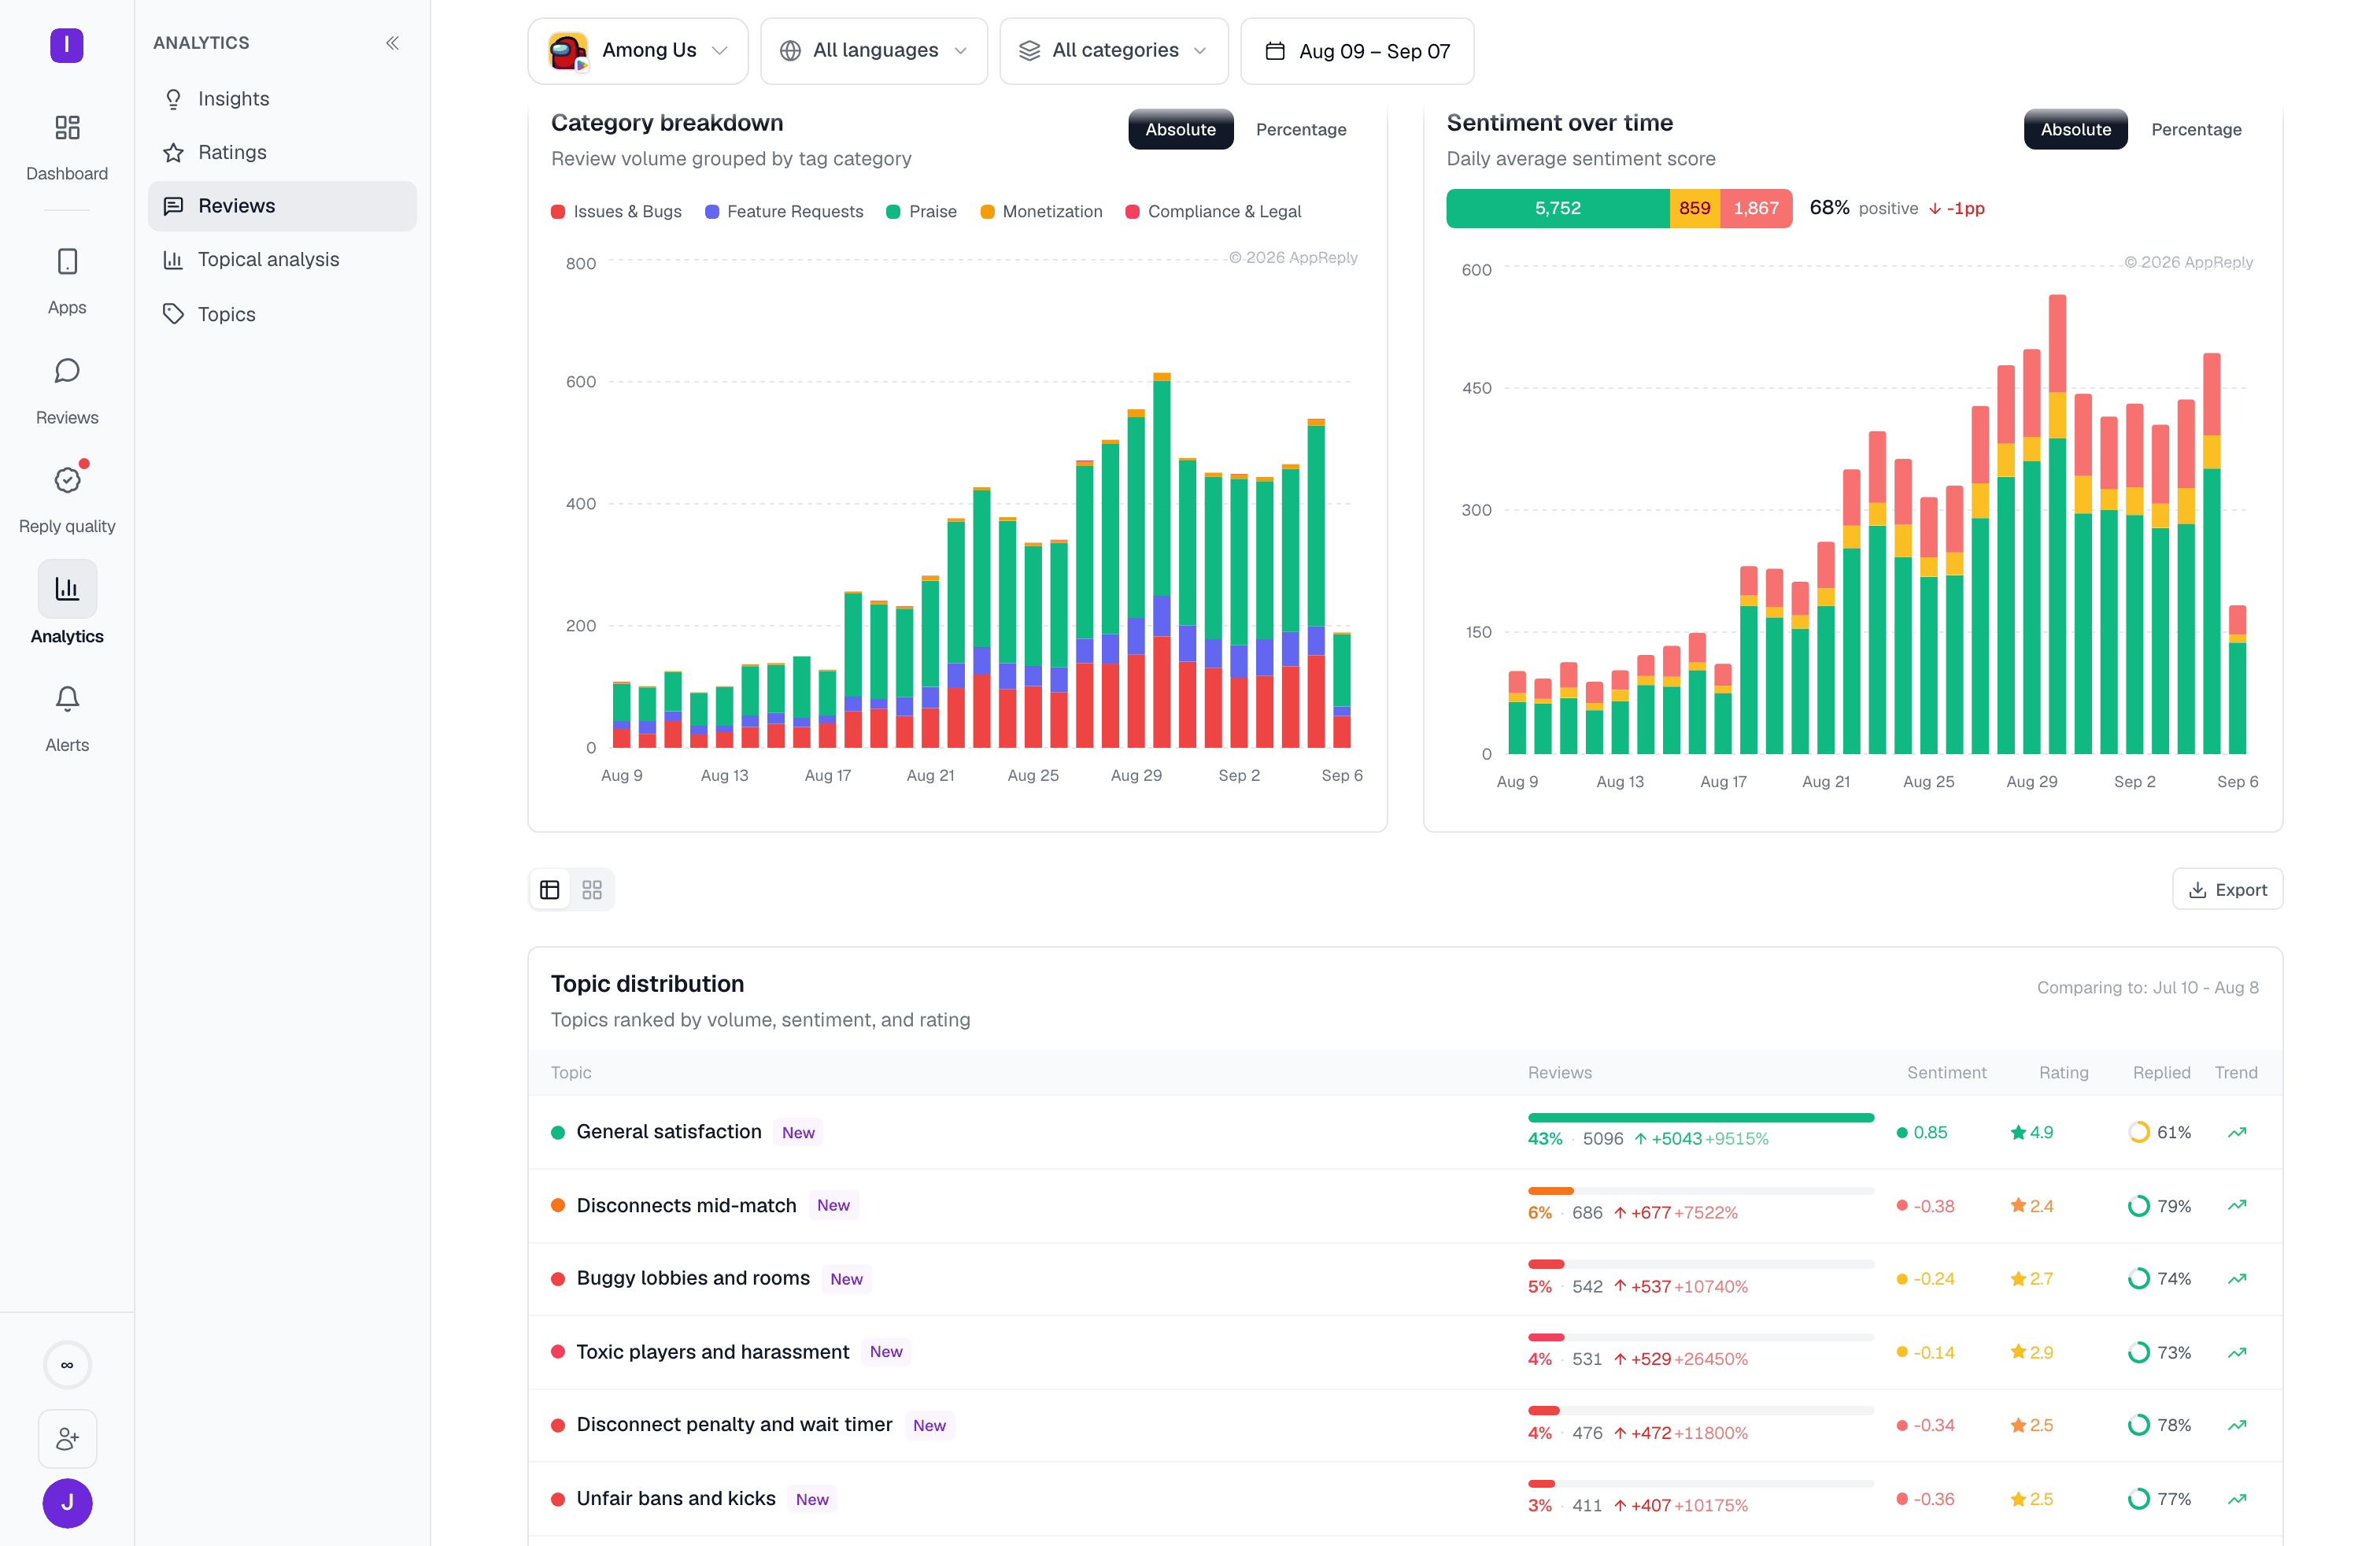Toggle Praise legend series
The image size is (2380, 1546).
point(921,211)
